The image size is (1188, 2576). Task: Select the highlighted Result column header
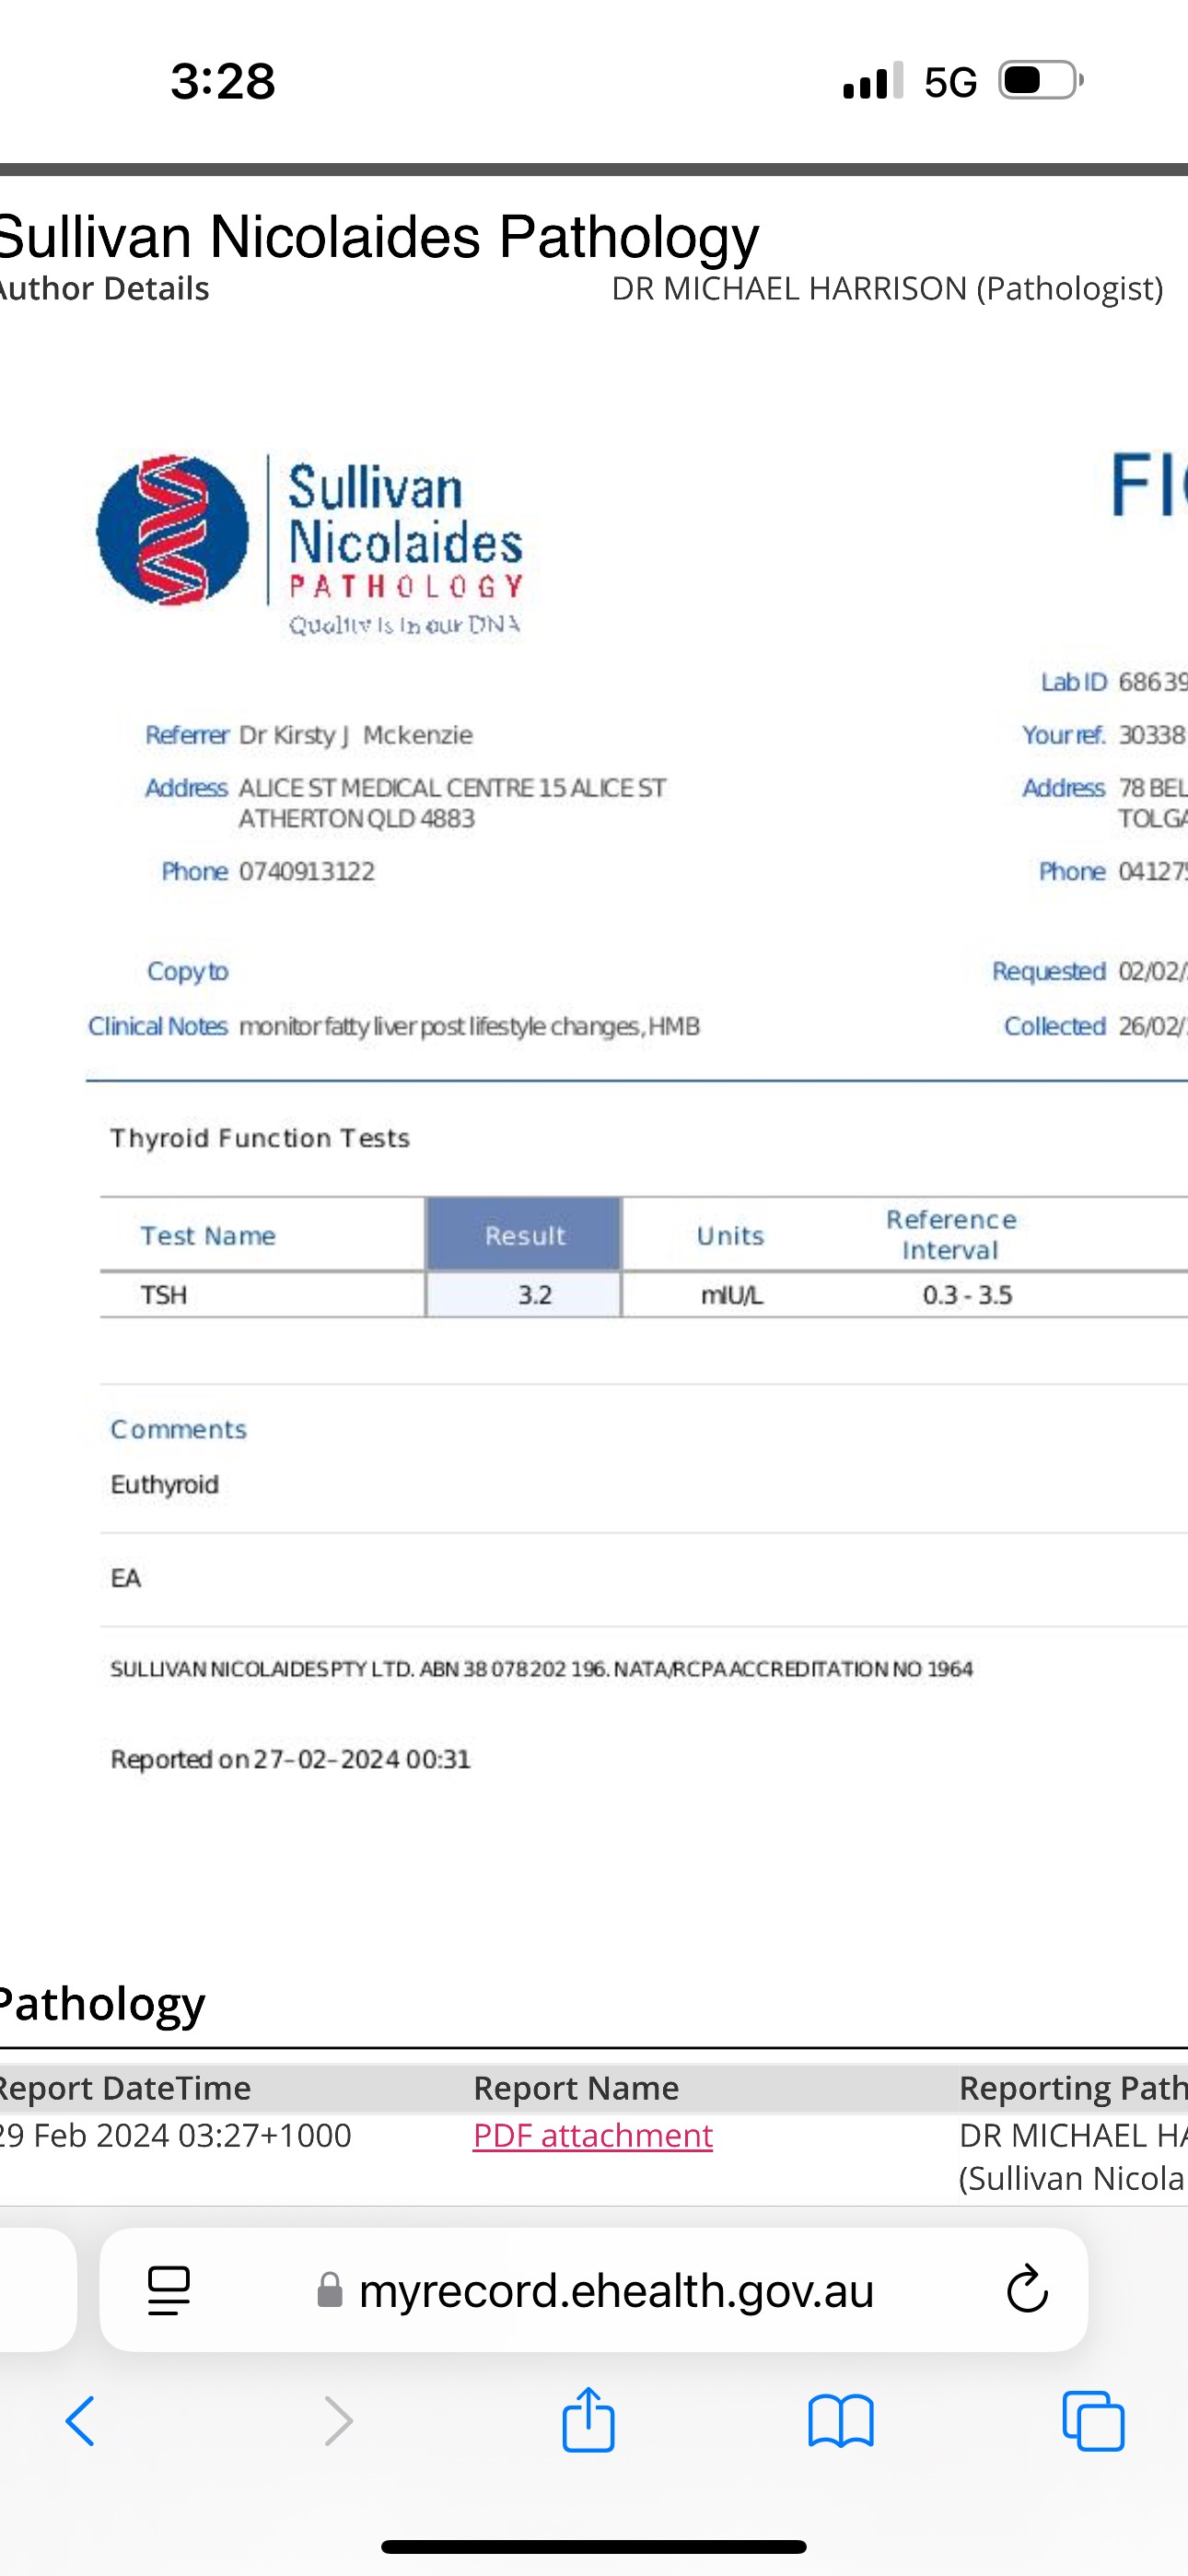point(524,1235)
